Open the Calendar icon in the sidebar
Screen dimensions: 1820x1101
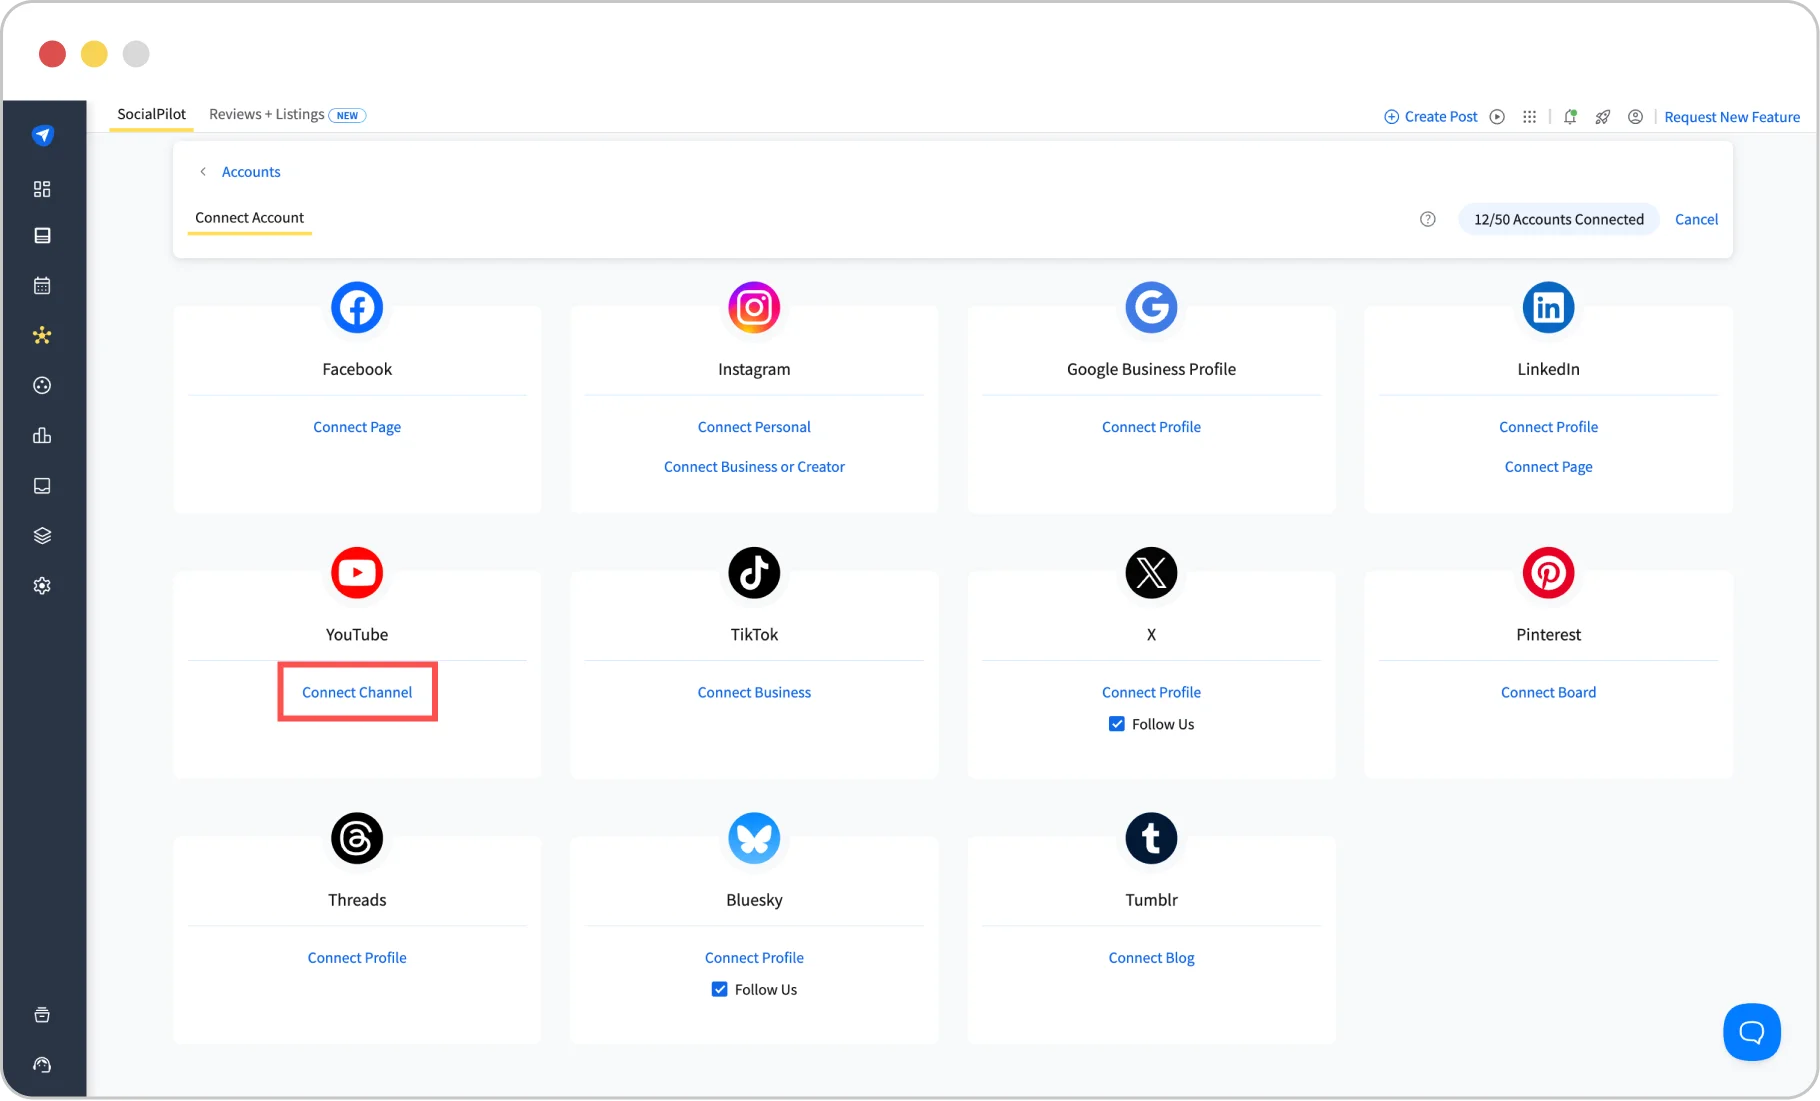tap(42, 285)
